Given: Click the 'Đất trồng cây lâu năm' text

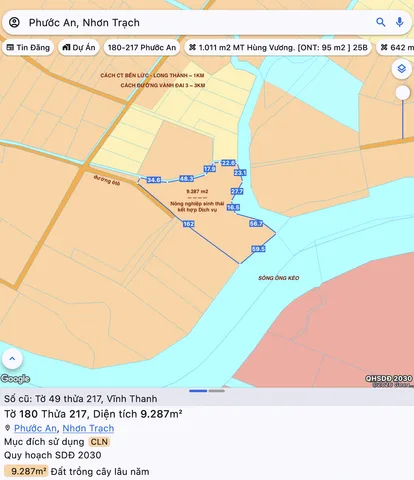Looking at the screenshot, I should point(100,472).
